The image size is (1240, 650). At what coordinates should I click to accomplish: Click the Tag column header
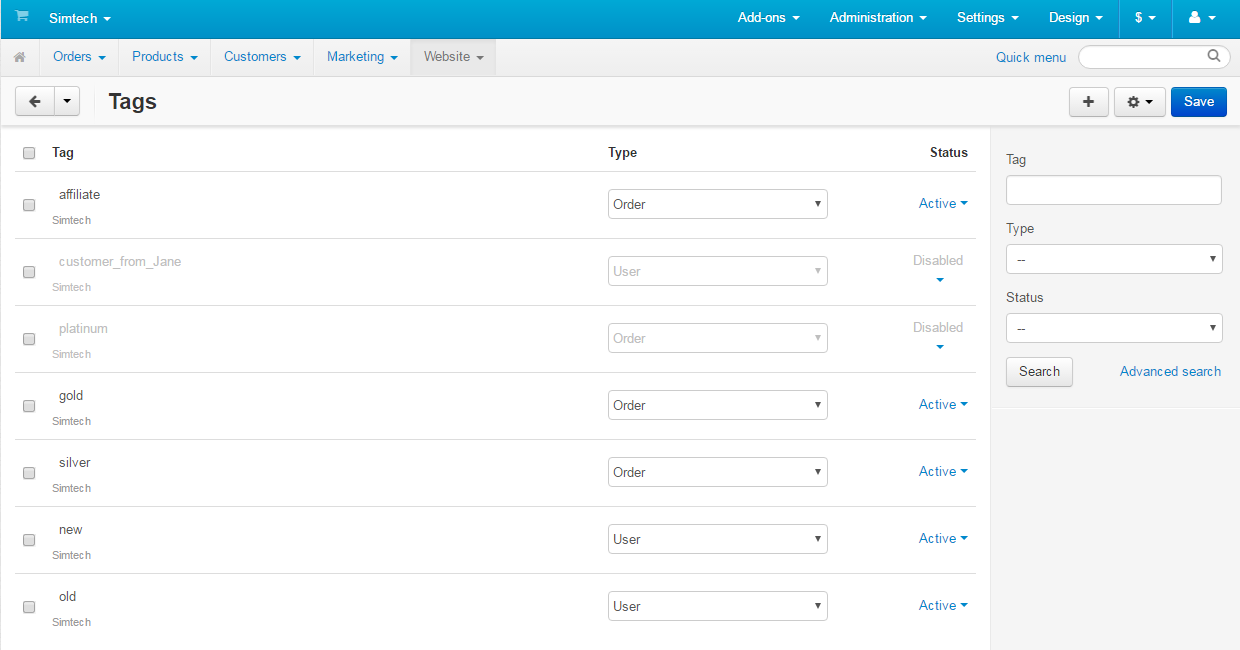pos(63,153)
